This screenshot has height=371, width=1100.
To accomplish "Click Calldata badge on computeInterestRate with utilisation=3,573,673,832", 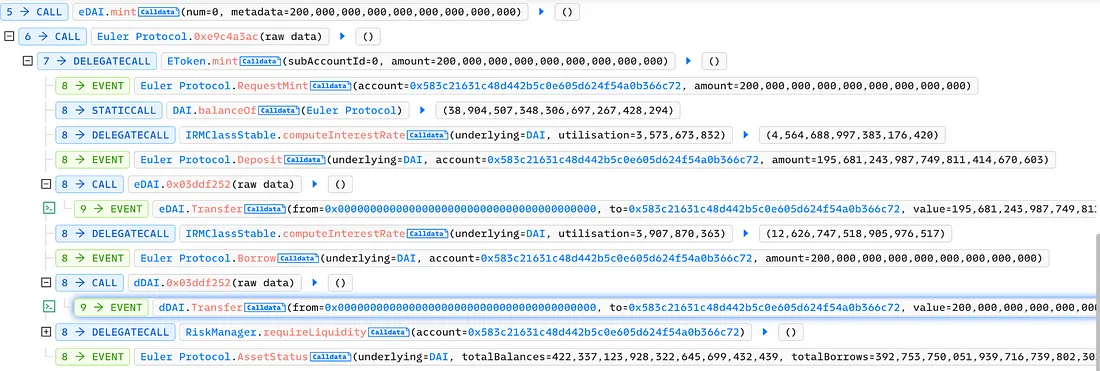I will point(428,135).
